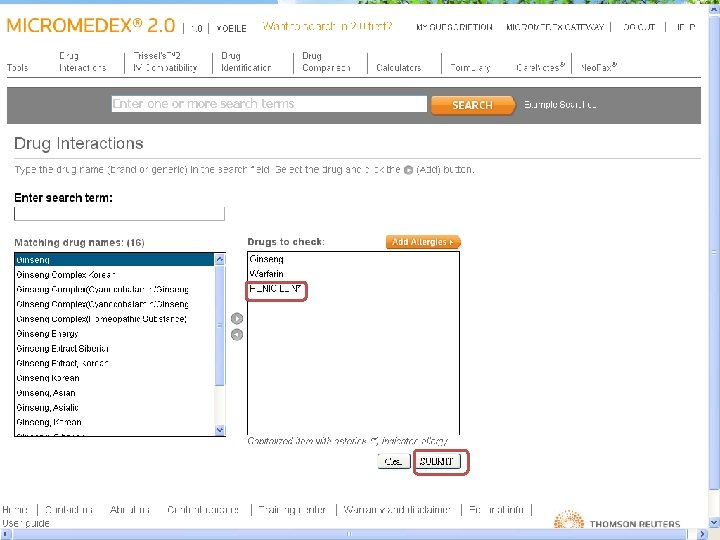Click the Editorial info footer link

pos(496,510)
